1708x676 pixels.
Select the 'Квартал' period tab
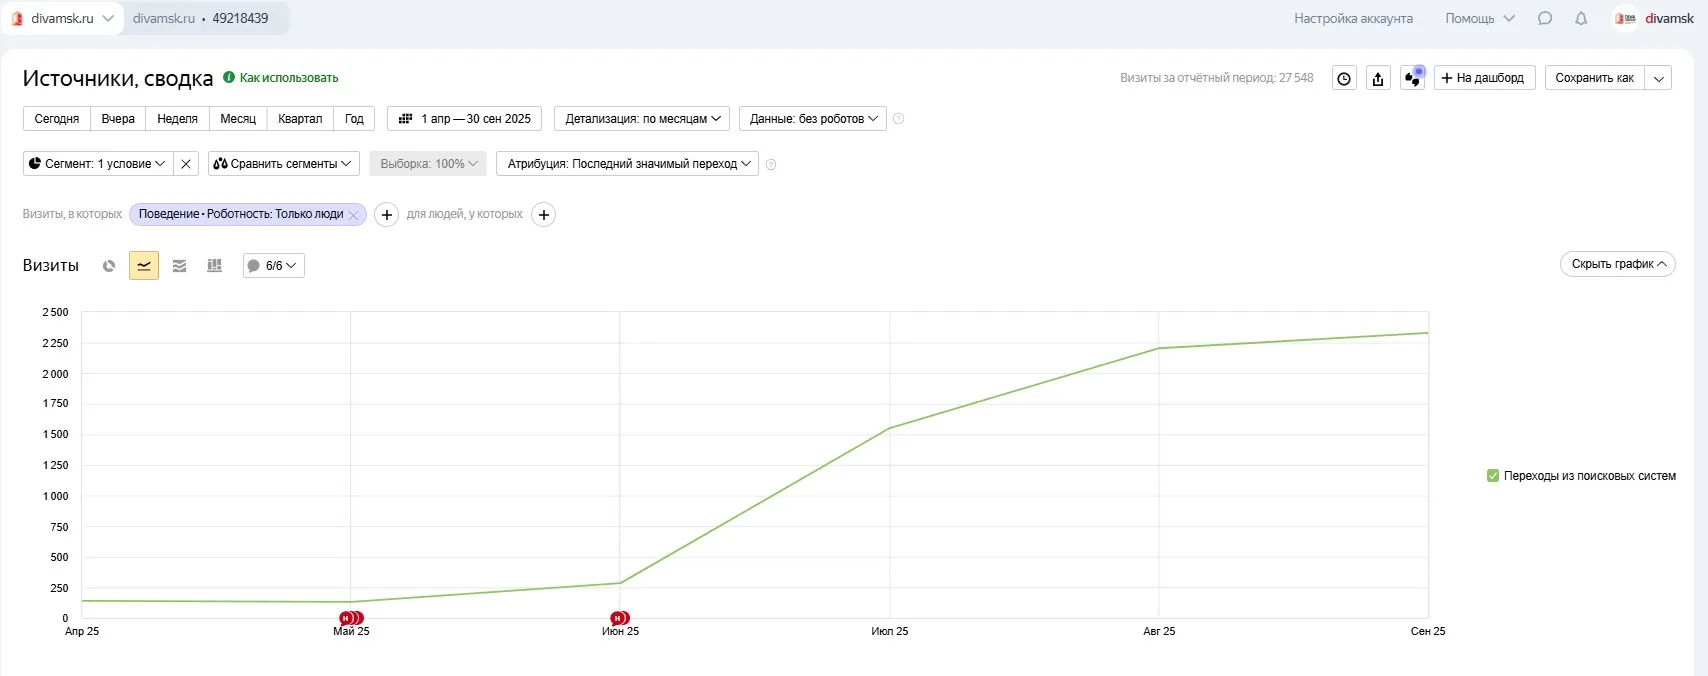(300, 119)
